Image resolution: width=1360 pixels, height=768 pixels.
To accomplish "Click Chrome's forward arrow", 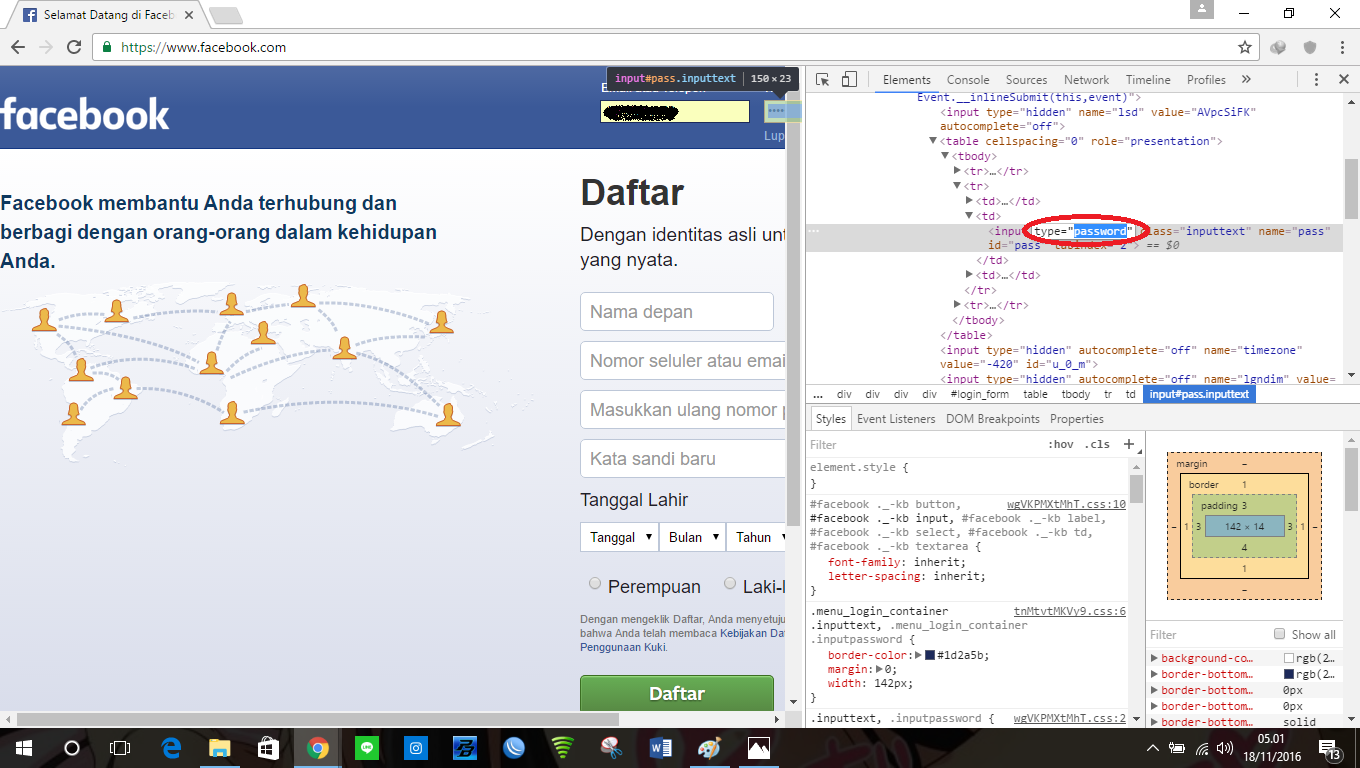I will (46, 47).
